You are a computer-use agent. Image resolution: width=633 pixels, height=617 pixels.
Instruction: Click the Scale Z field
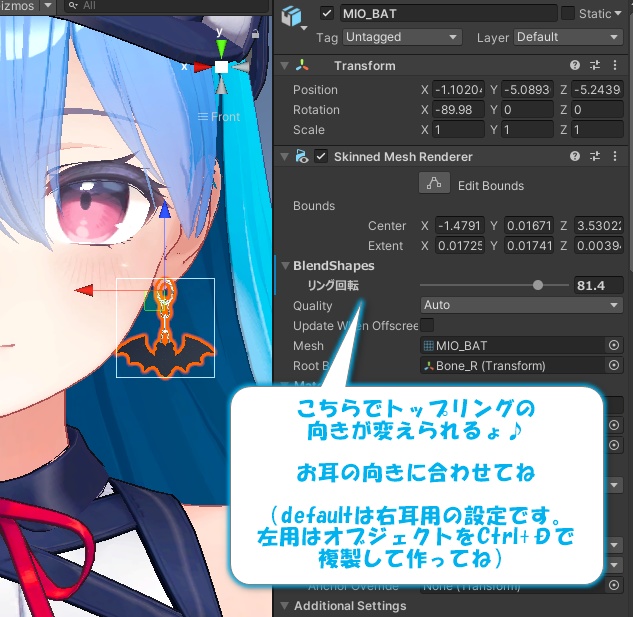(x=597, y=130)
